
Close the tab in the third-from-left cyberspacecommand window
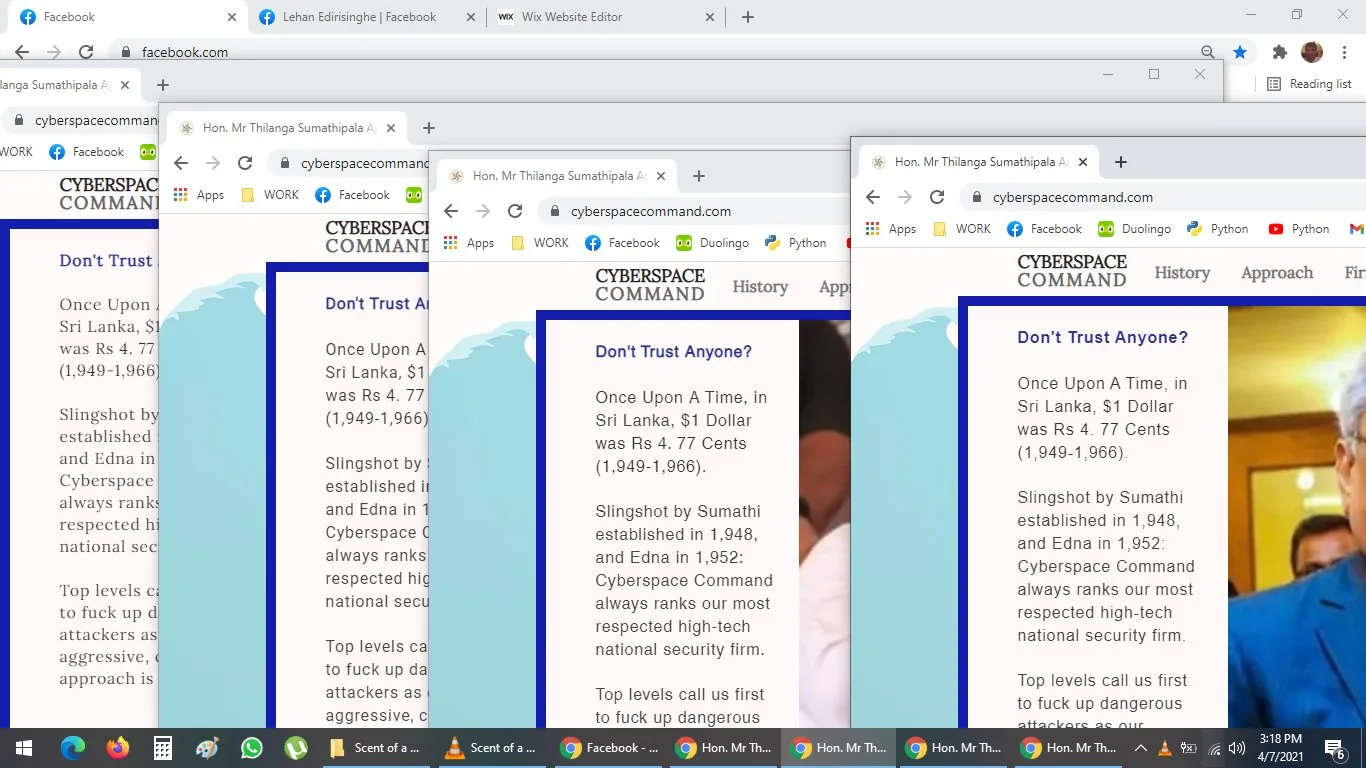tap(661, 176)
